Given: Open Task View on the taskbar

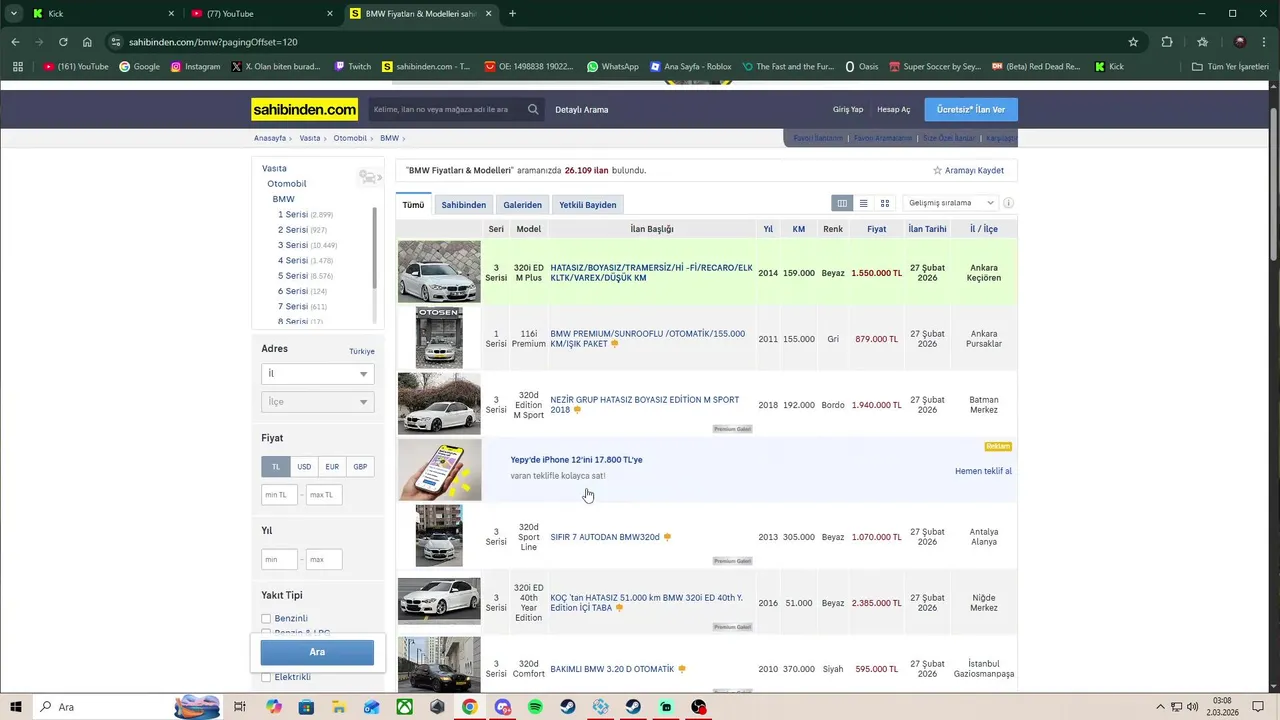Looking at the screenshot, I should pos(240,707).
